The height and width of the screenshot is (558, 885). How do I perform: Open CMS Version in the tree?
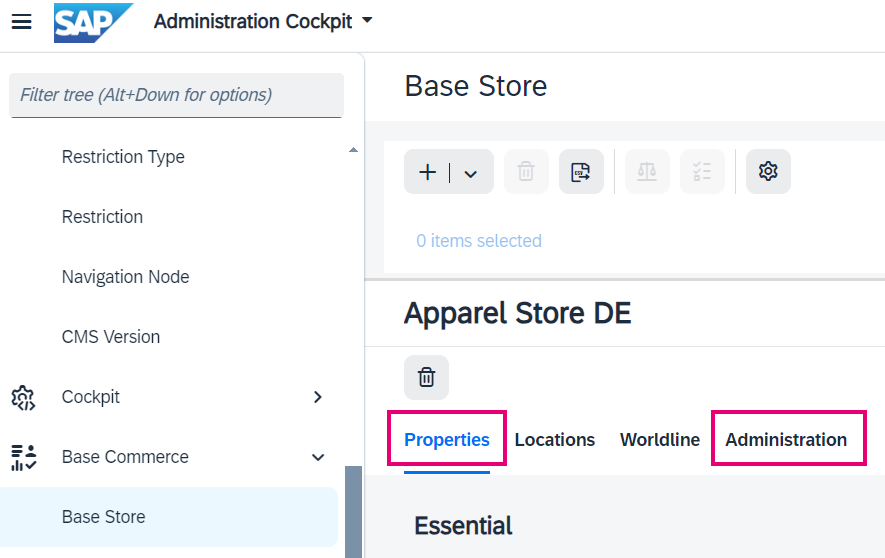[x=111, y=337]
